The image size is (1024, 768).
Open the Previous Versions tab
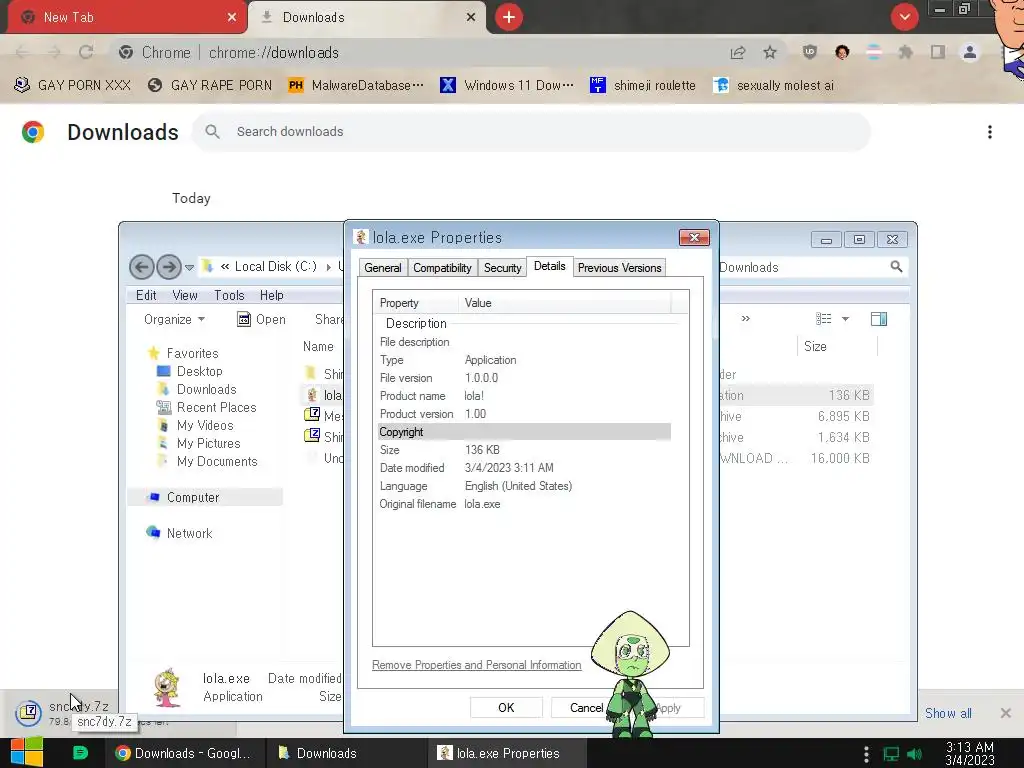pos(620,268)
